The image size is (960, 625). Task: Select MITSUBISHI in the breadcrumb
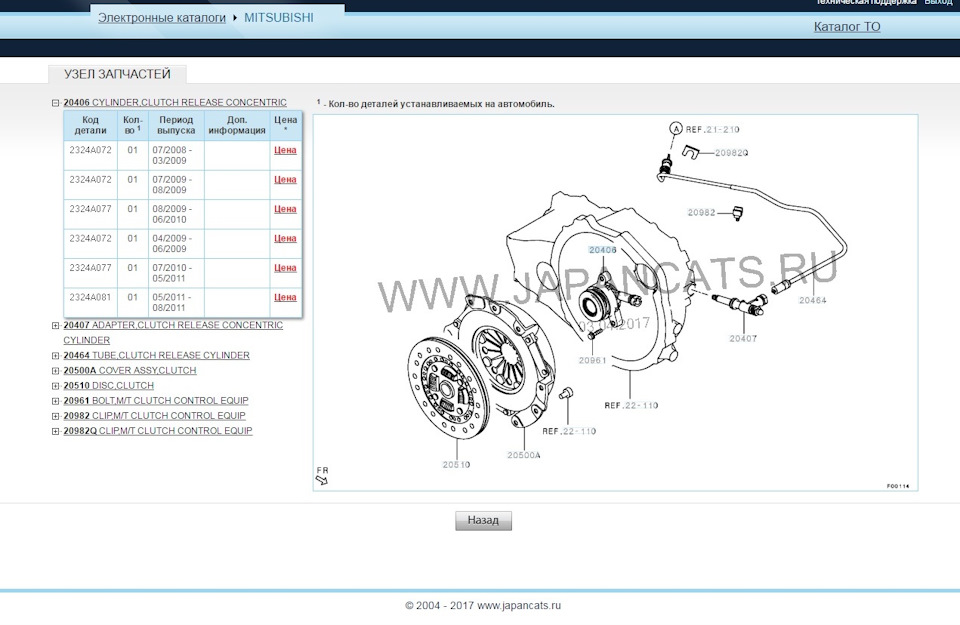click(x=277, y=17)
